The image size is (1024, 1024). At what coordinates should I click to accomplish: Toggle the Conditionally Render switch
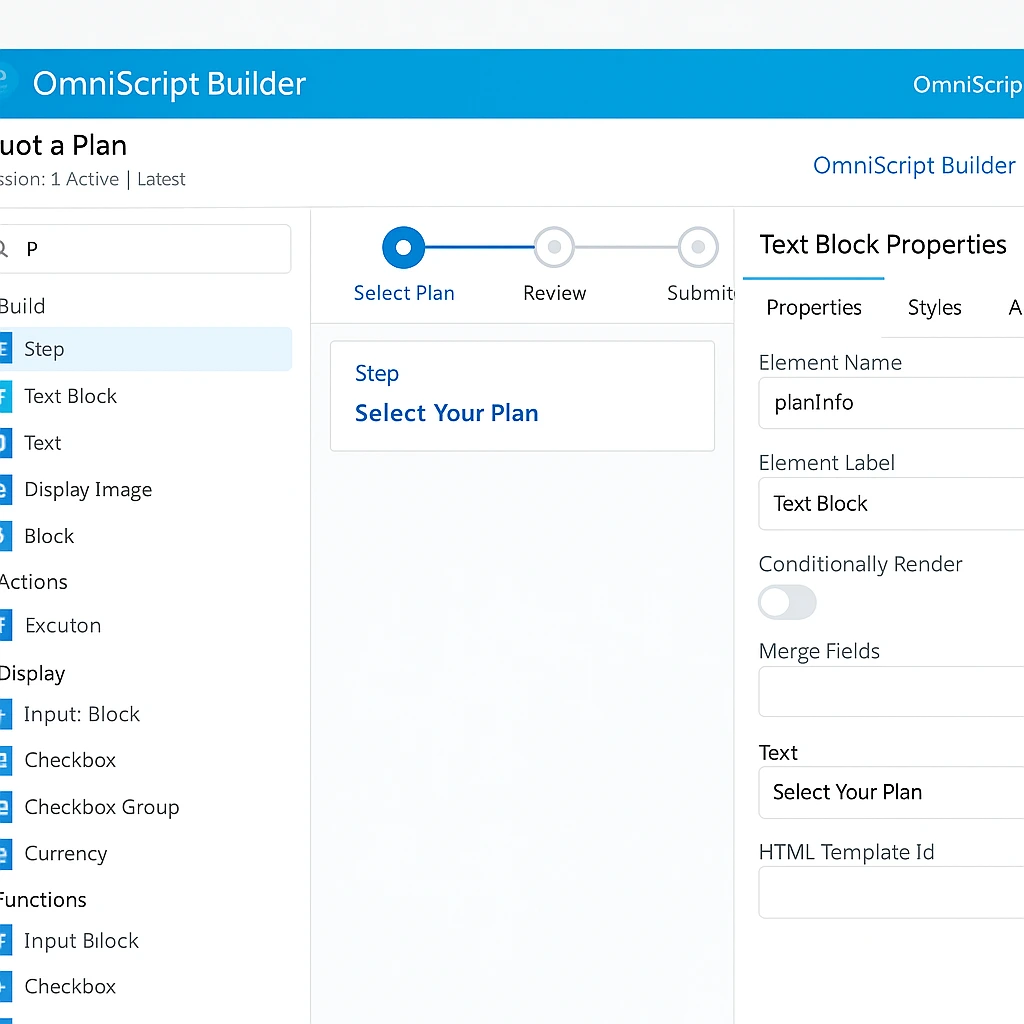tap(787, 602)
